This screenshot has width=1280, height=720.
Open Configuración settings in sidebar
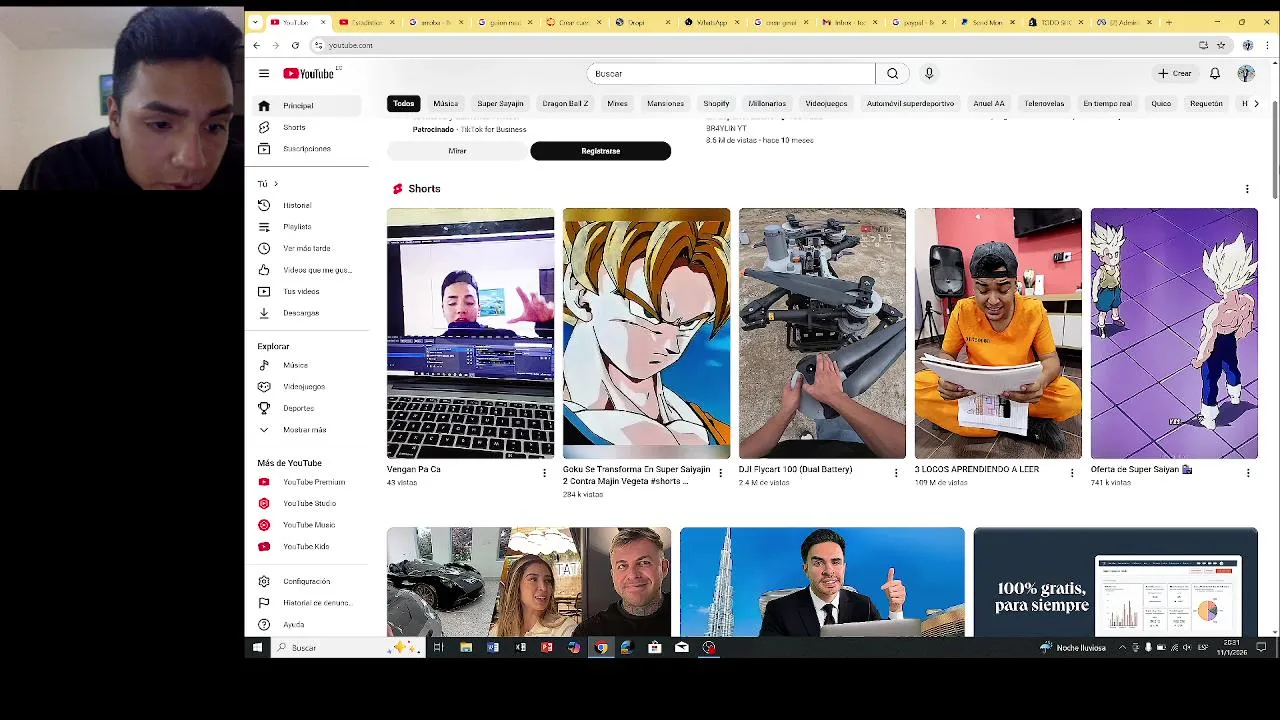[x=305, y=581]
